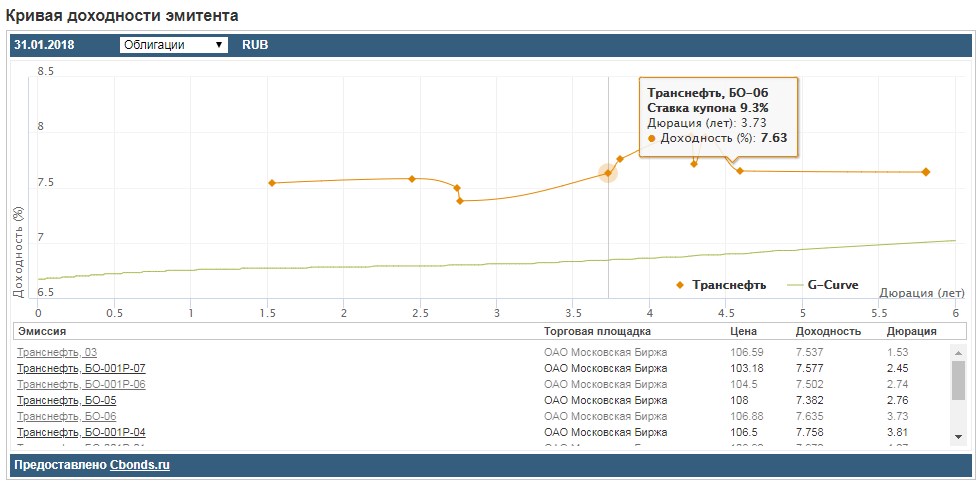Open the Транснефть, БО-001Р-07 link
The height and width of the screenshot is (484, 978).
click(x=81, y=368)
